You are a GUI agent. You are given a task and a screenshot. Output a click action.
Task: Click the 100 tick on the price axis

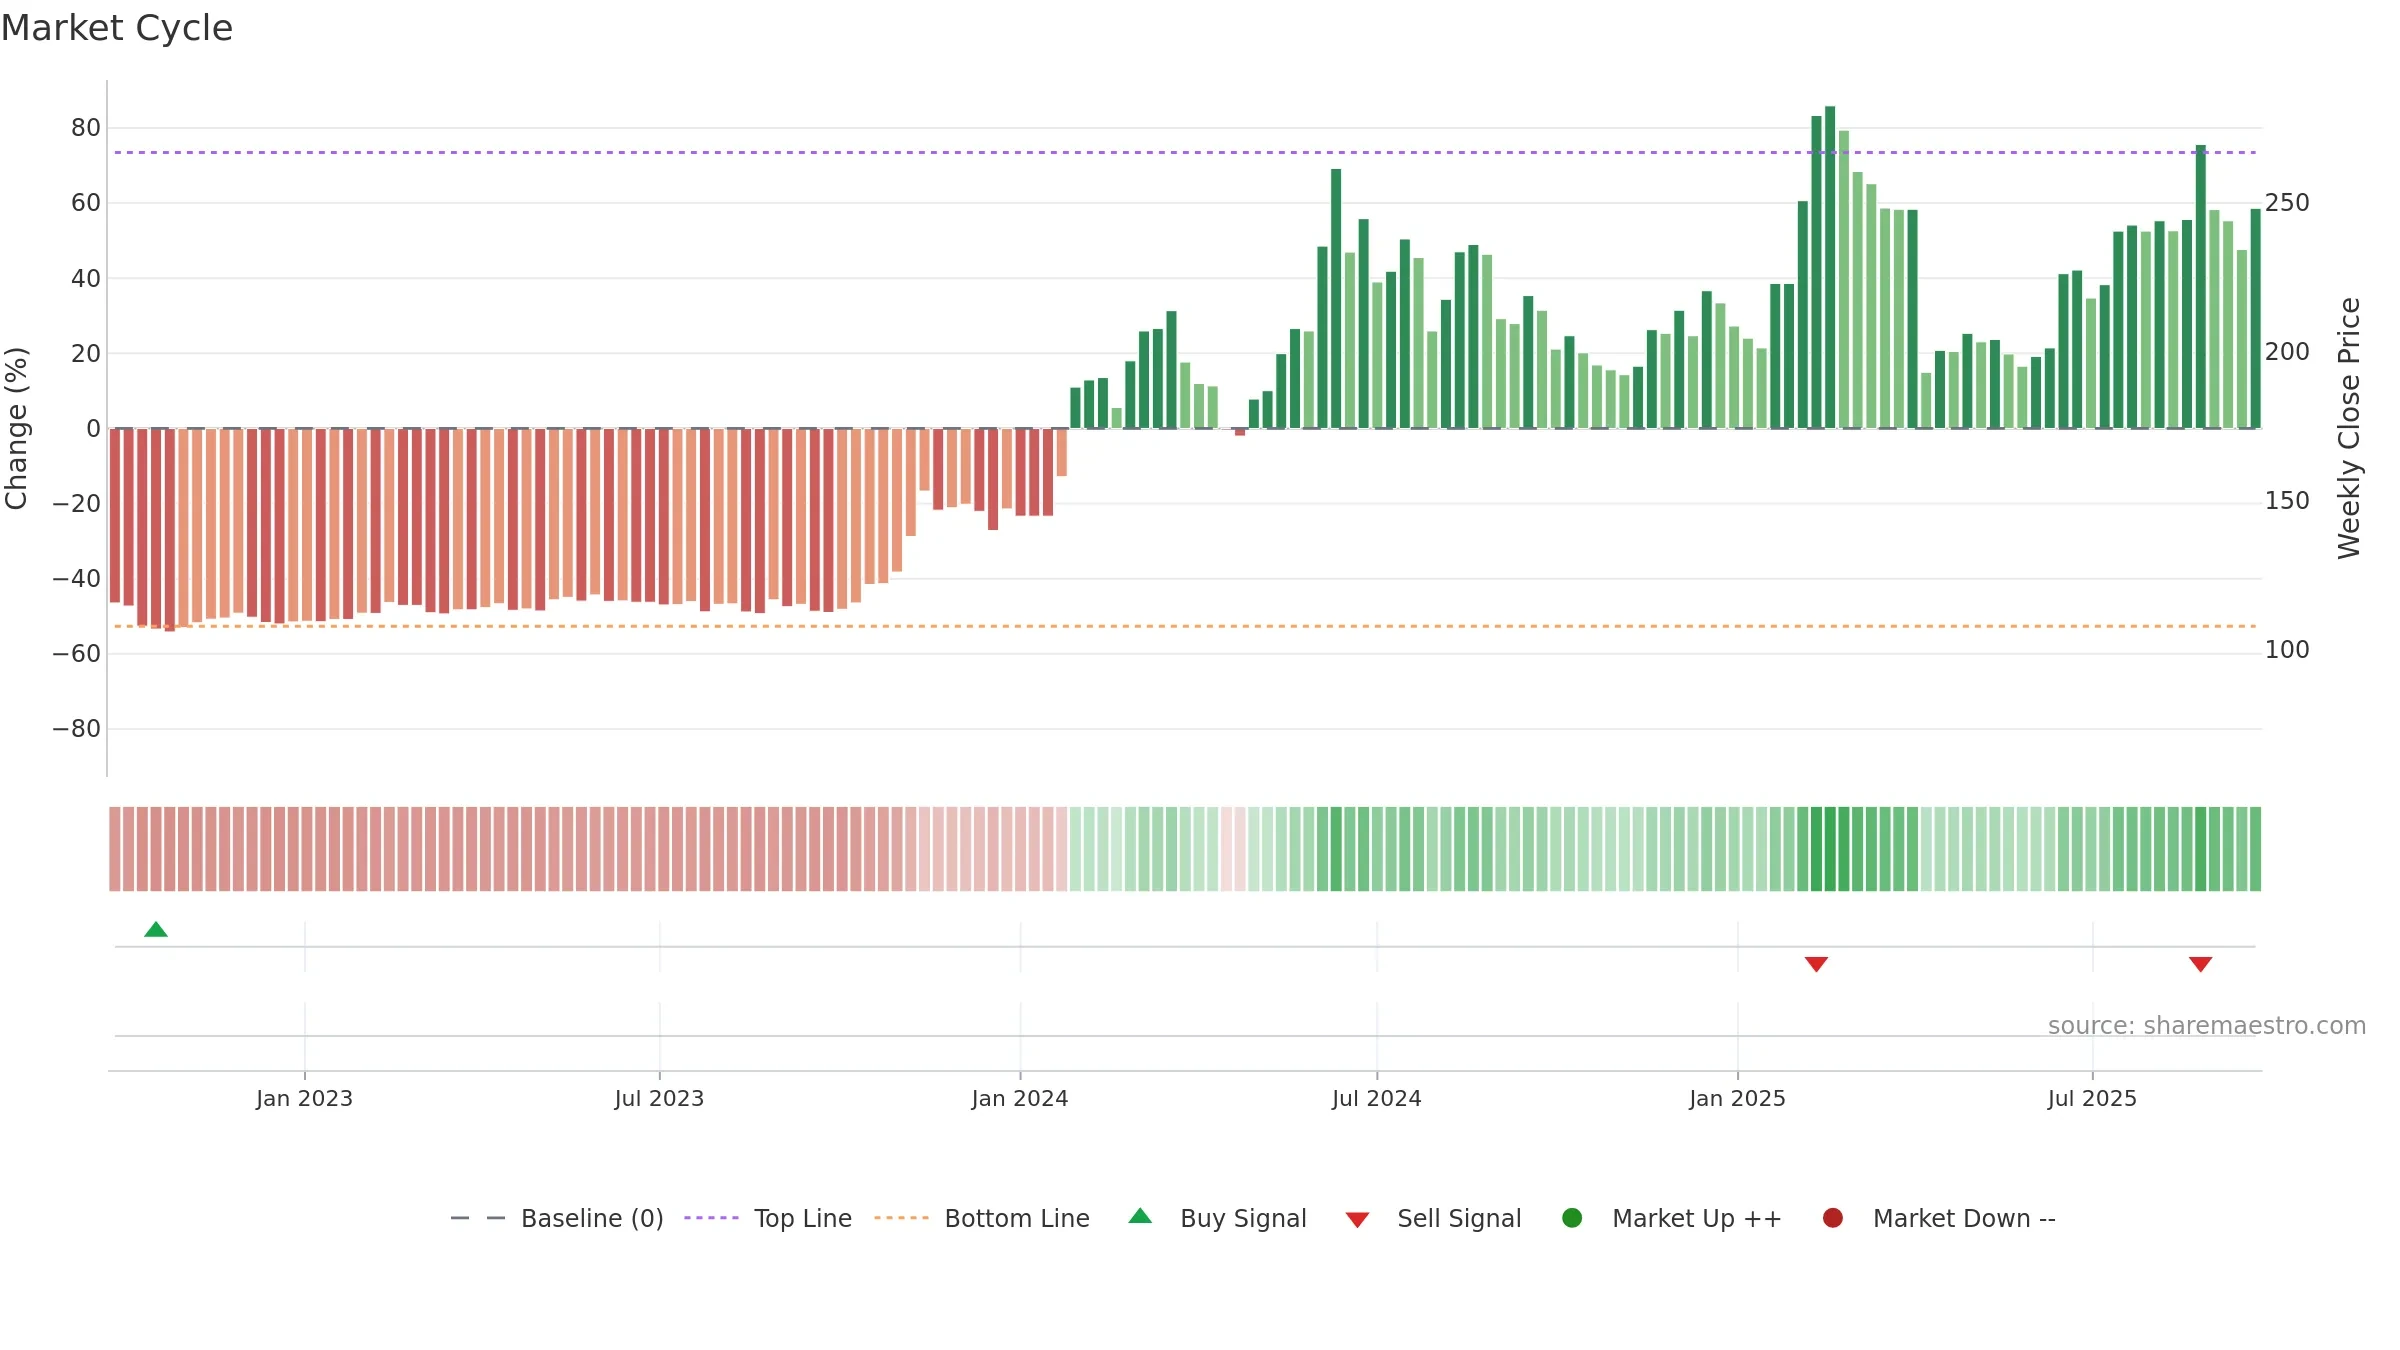coord(2287,650)
